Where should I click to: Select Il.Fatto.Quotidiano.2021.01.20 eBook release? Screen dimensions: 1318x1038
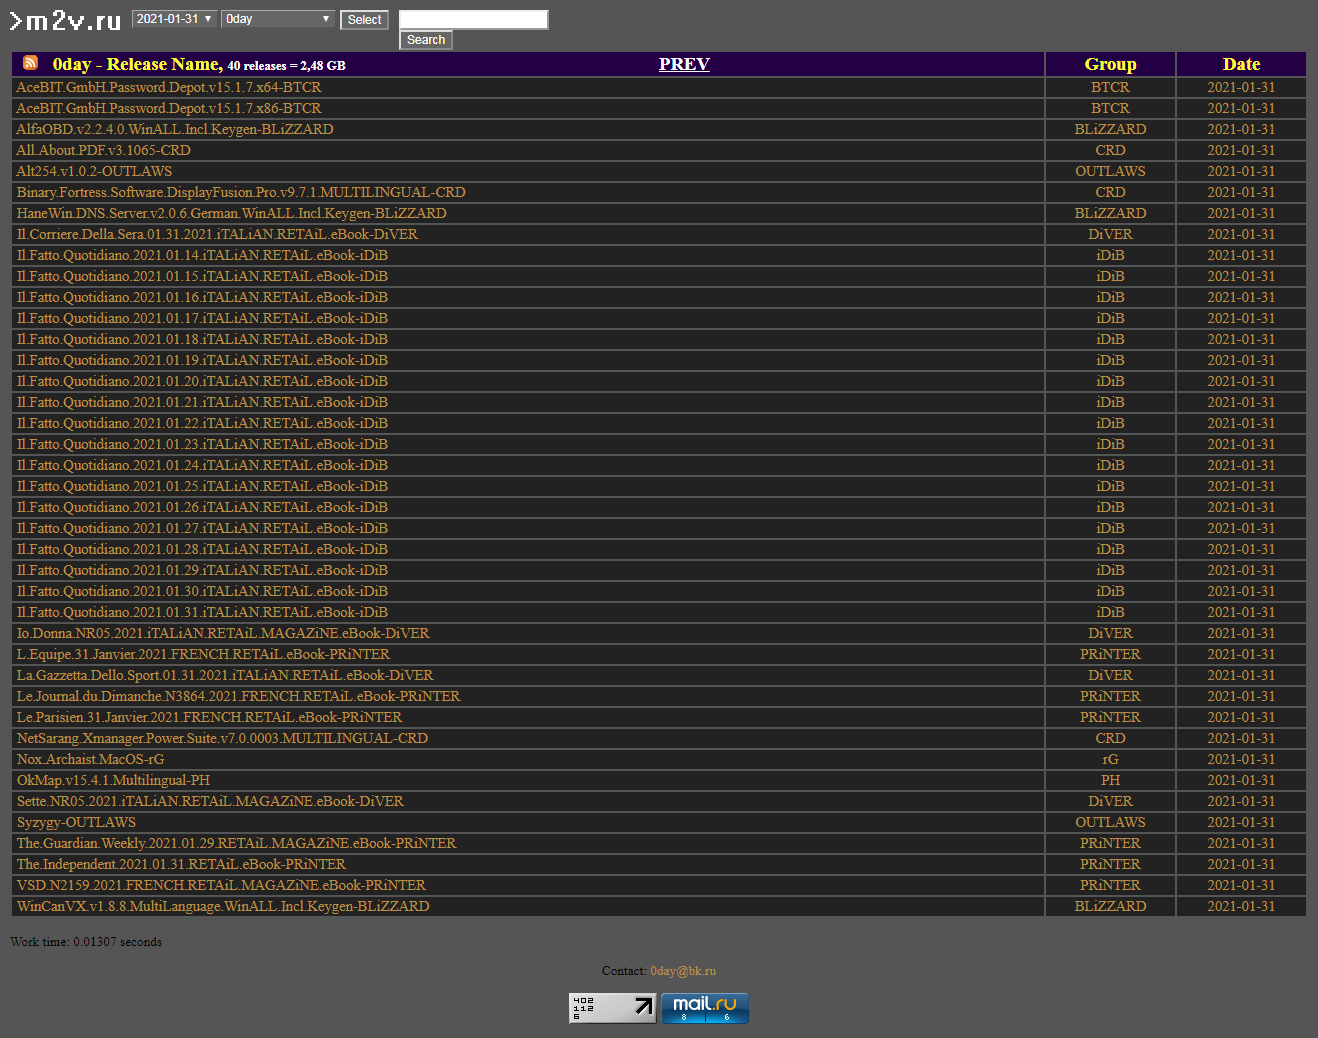click(202, 381)
